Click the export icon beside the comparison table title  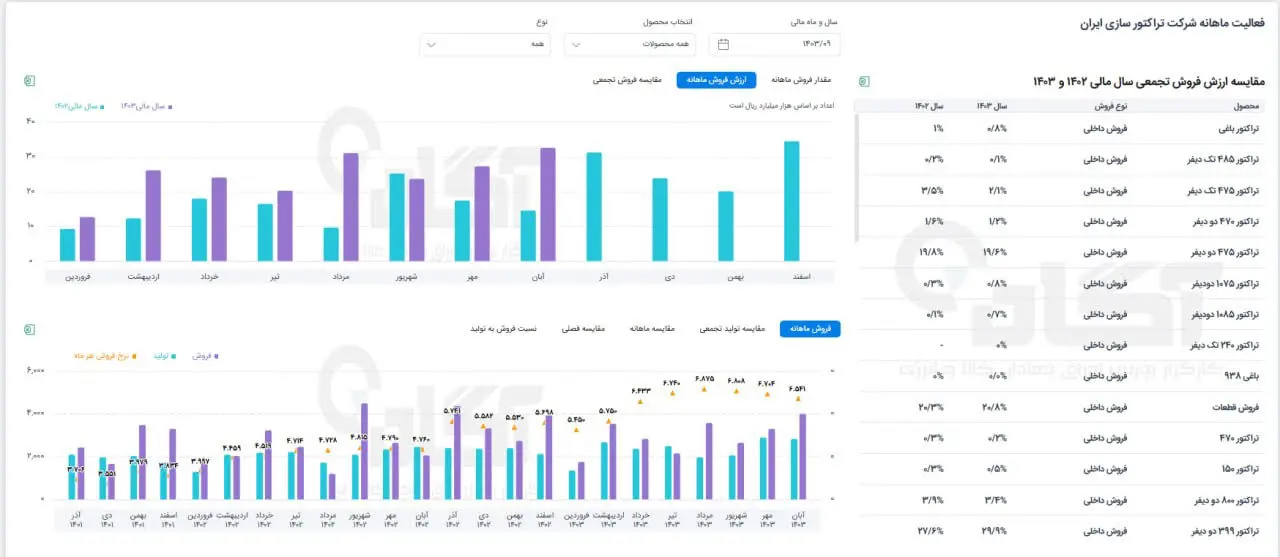(864, 81)
